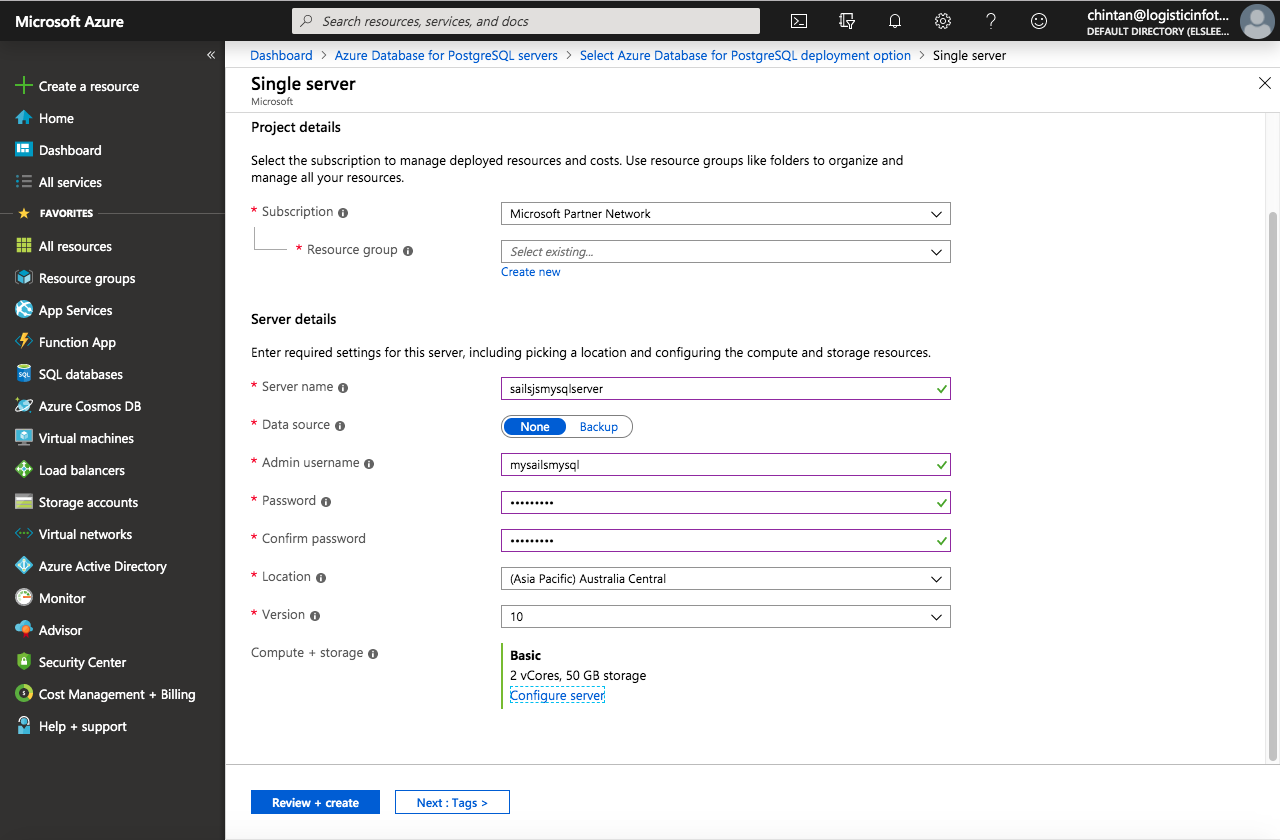Navigate to Dashboard via breadcrumb
Image resolution: width=1280 pixels, height=840 pixels.
(x=281, y=55)
